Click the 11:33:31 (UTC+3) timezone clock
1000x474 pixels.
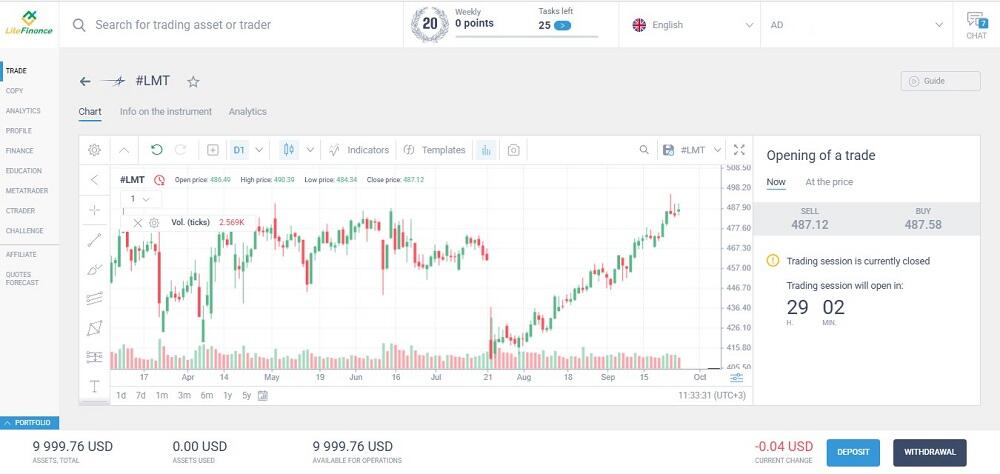coord(712,396)
